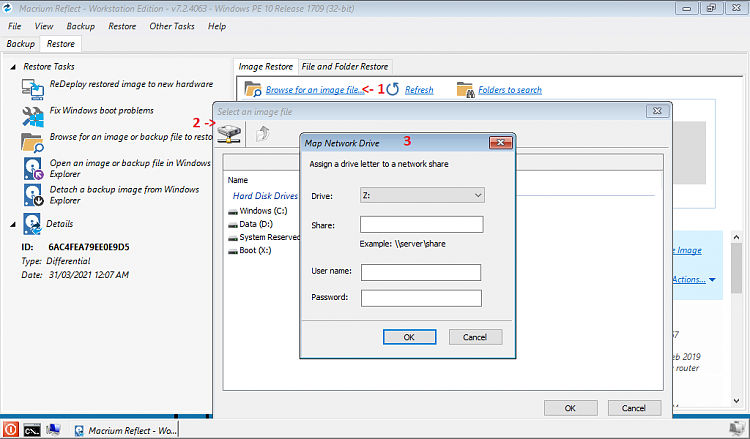This screenshot has width=750, height=439.
Task: Click into the Share input field
Action: click(x=421, y=225)
